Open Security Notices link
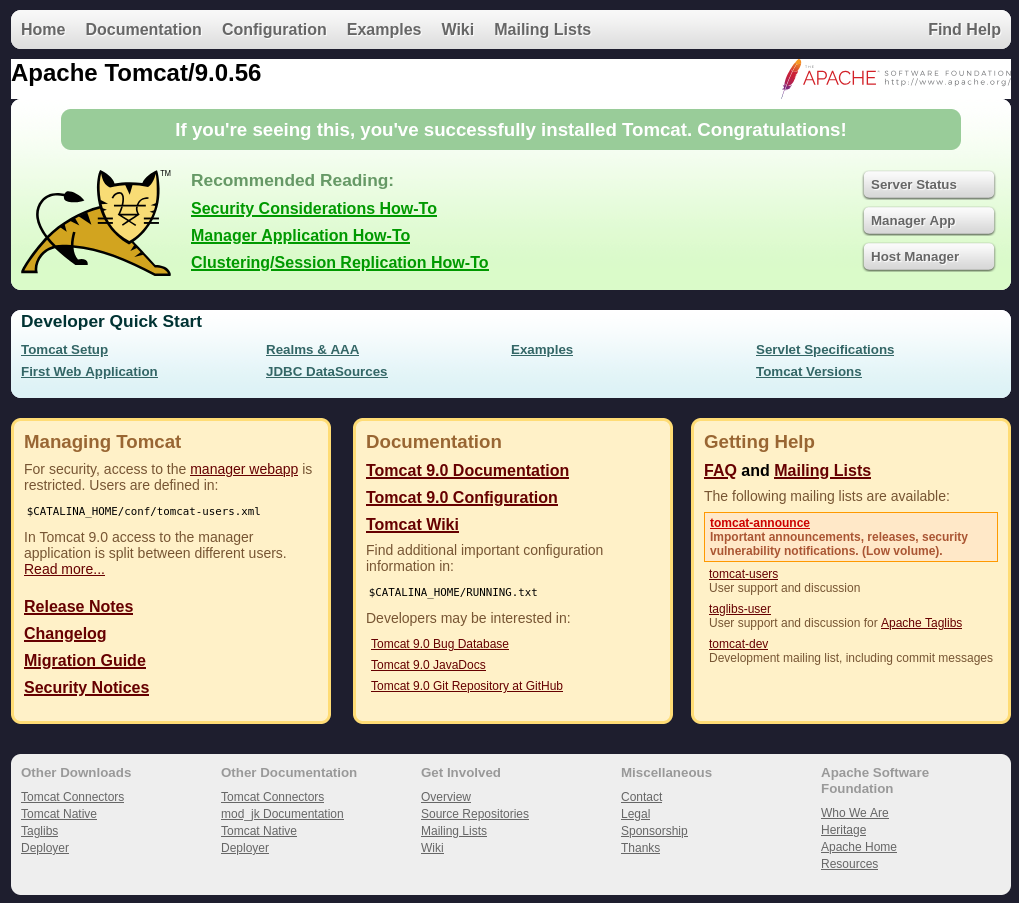 (86, 687)
